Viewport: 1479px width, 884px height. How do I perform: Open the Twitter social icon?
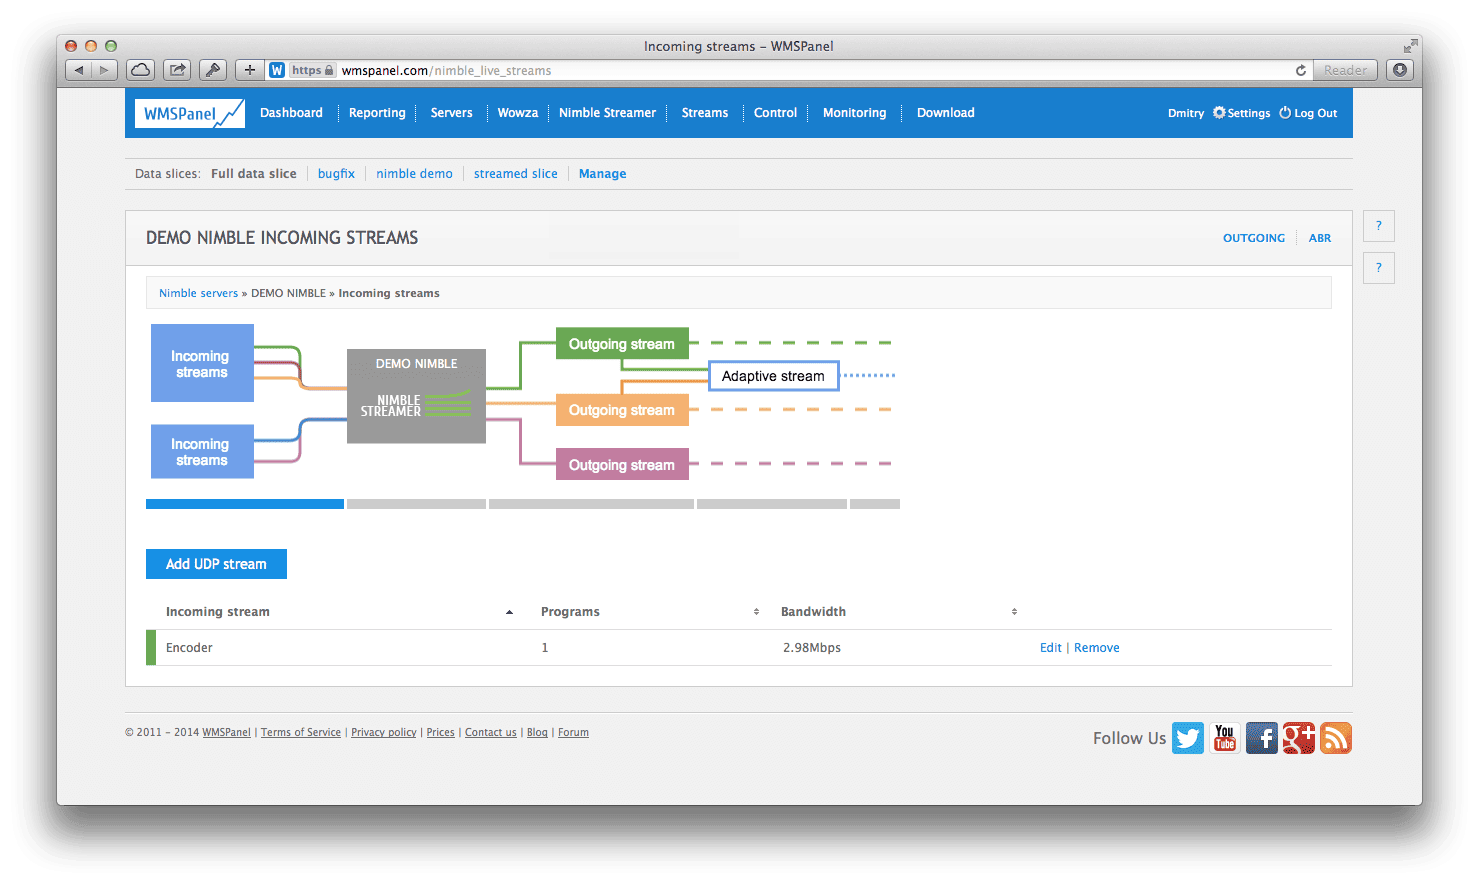point(1188,738)
